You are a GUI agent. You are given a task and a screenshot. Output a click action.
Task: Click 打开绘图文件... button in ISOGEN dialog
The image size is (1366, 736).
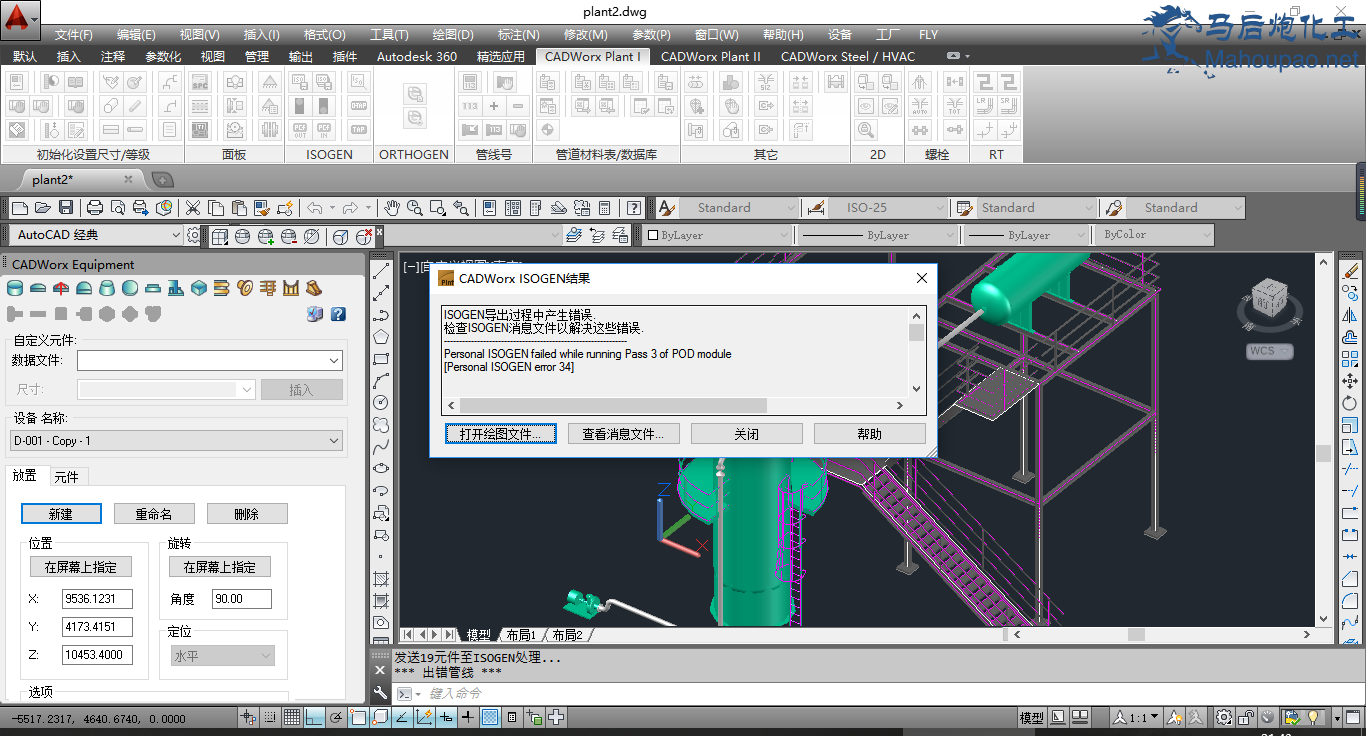click(501, 434)
